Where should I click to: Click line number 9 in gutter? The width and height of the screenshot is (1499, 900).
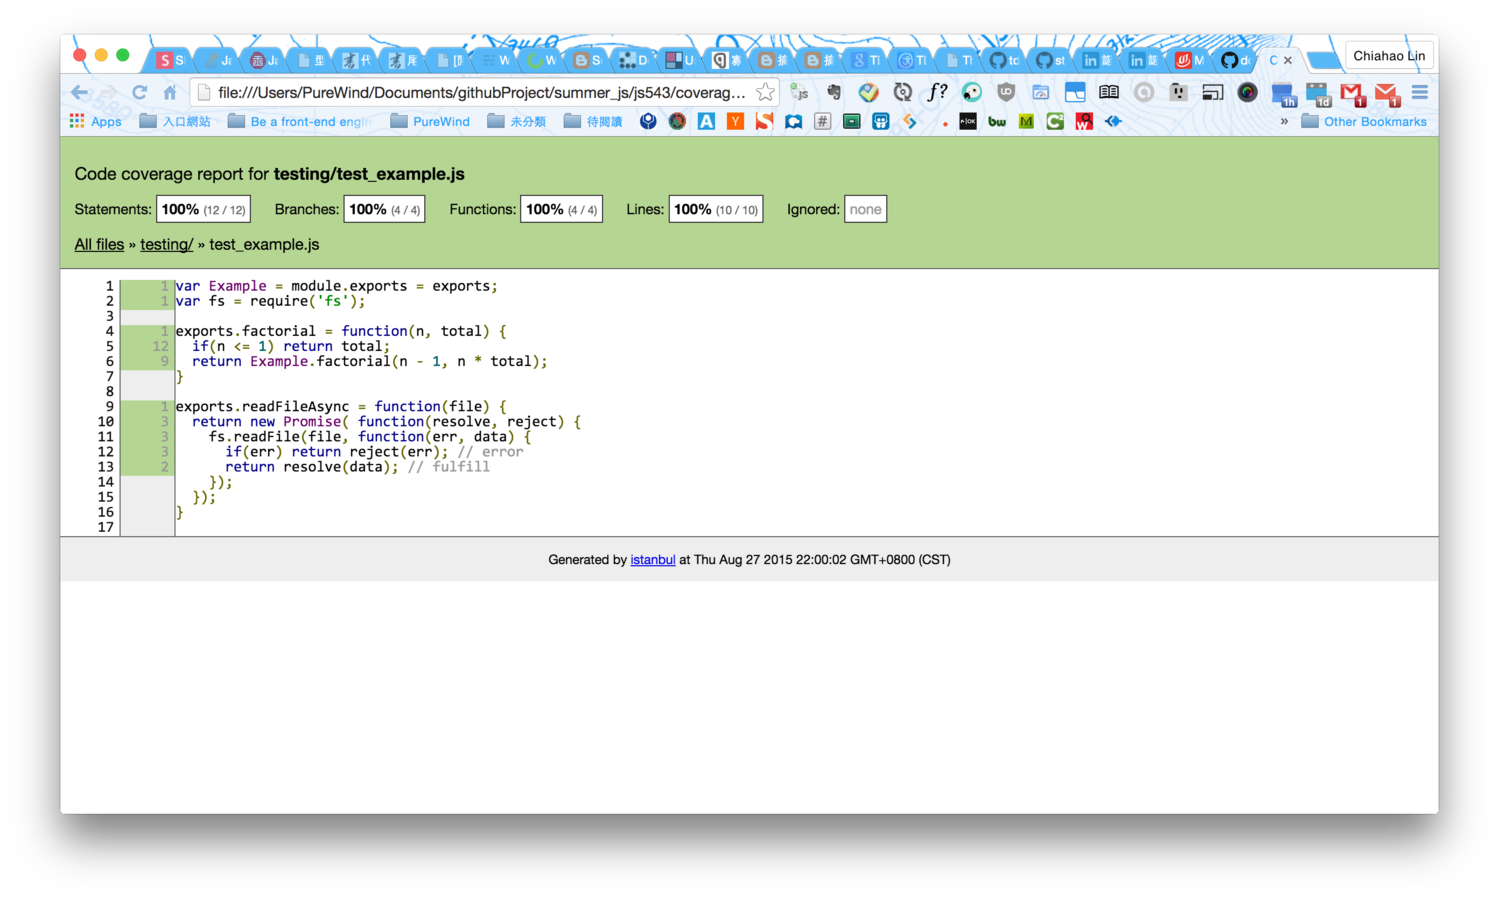(x=109, y=406)
